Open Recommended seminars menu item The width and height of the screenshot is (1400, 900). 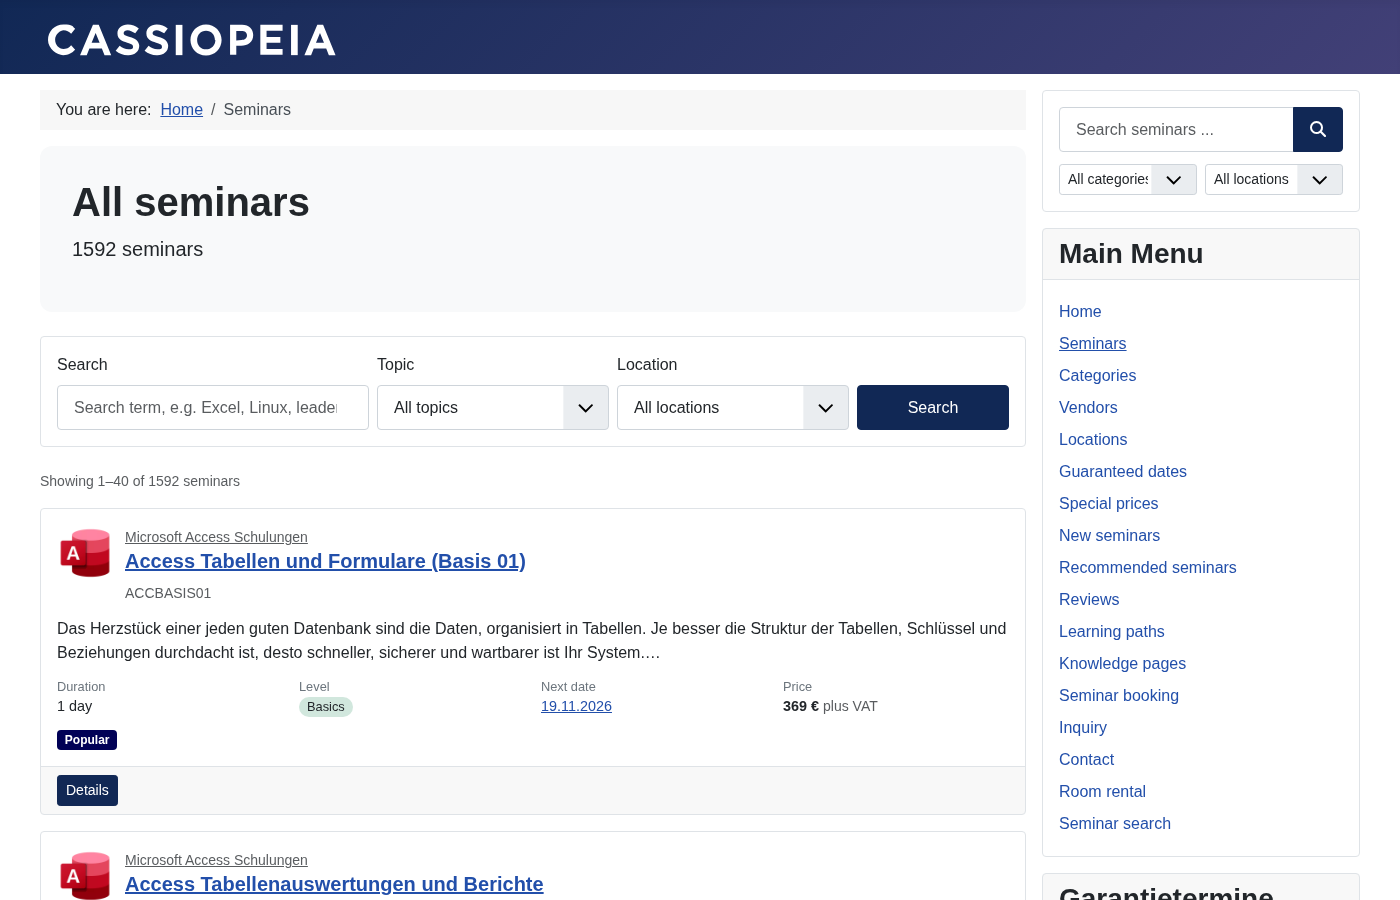(x=1147, y=568)
